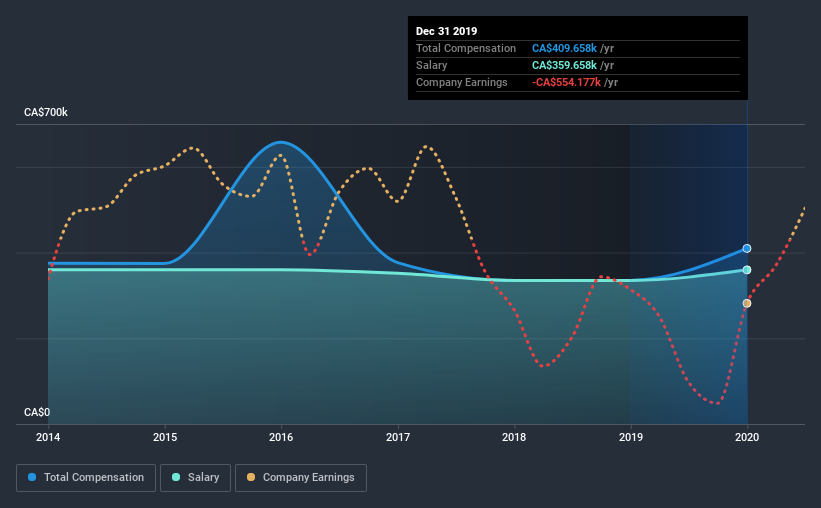
Task: Click the teal dot icon in Salary legend
Action: (x=176, y=477)
